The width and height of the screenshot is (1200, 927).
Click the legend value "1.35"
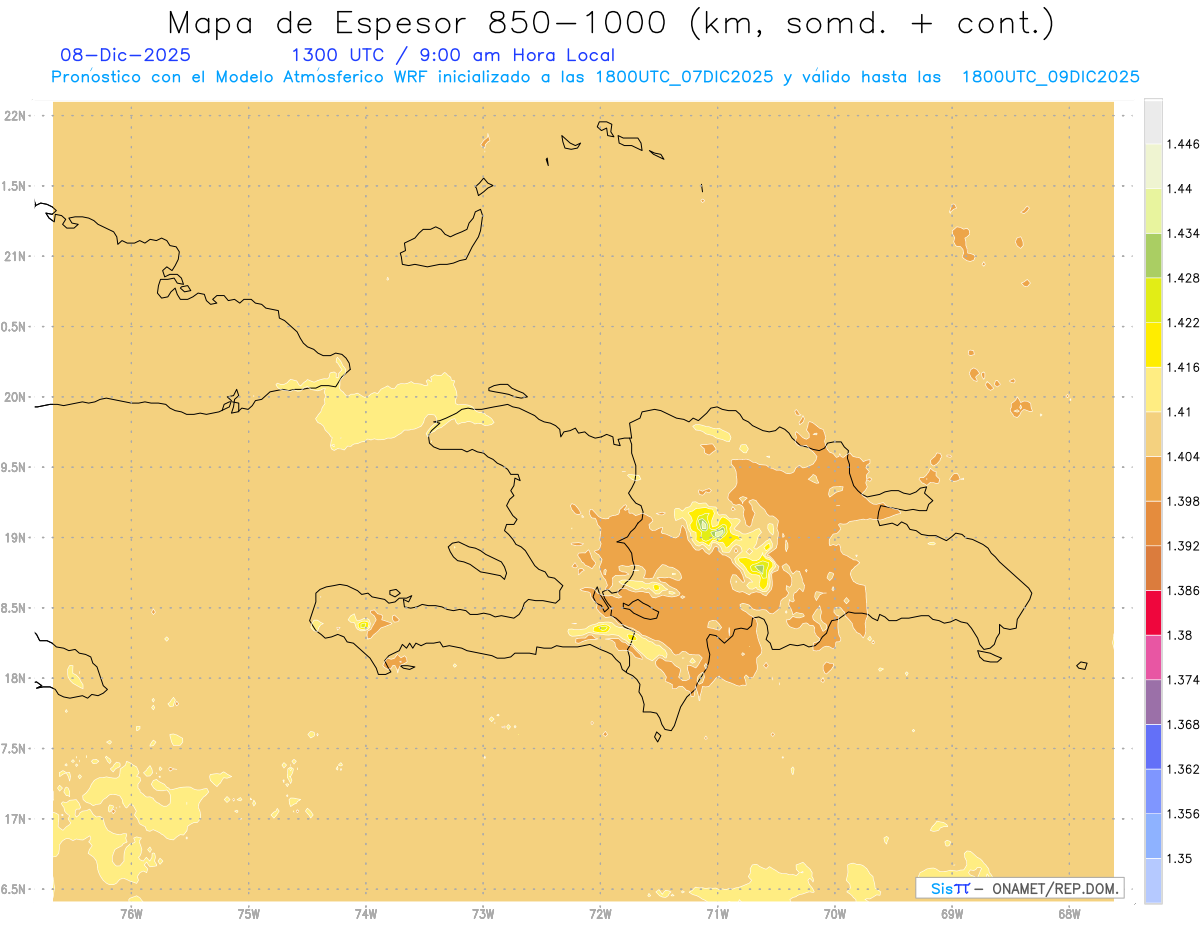[x=1181, y=858]
